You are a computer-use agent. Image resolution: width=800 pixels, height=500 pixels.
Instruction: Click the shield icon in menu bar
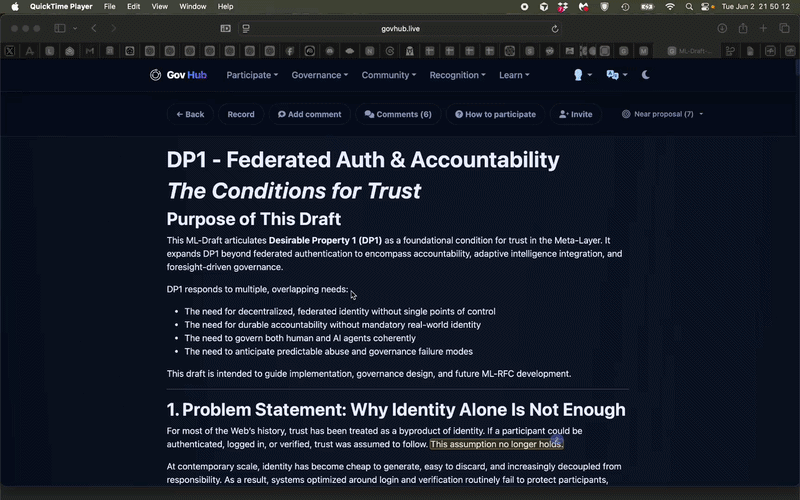point(605,7)
